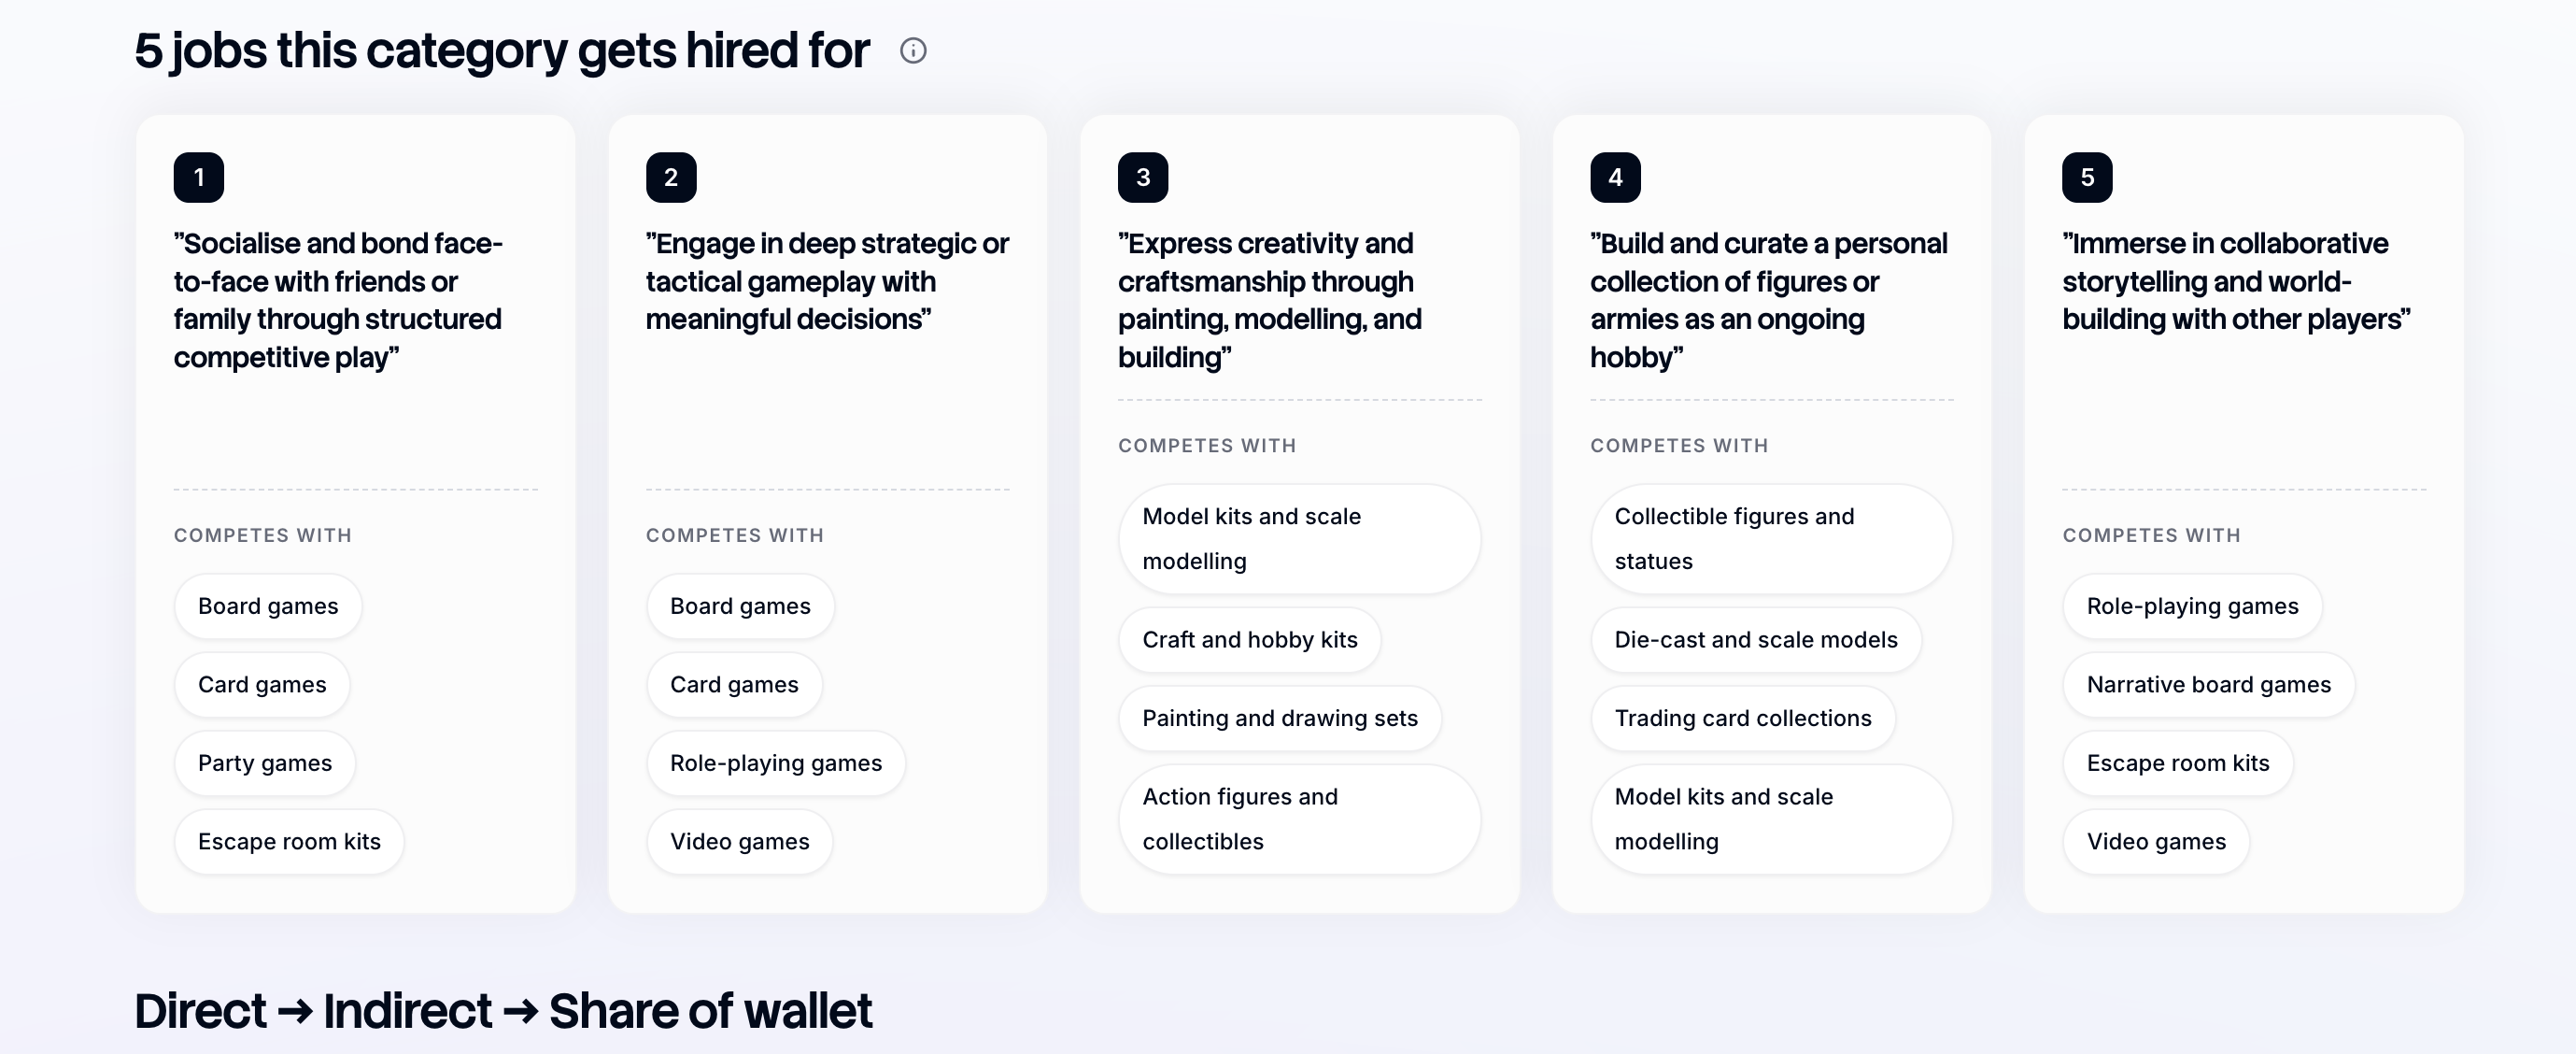Image resolution: width=2576 pixels, height=1054 pixels.
Task: Click Trading card collections chip
Action: click(1743, 718)
